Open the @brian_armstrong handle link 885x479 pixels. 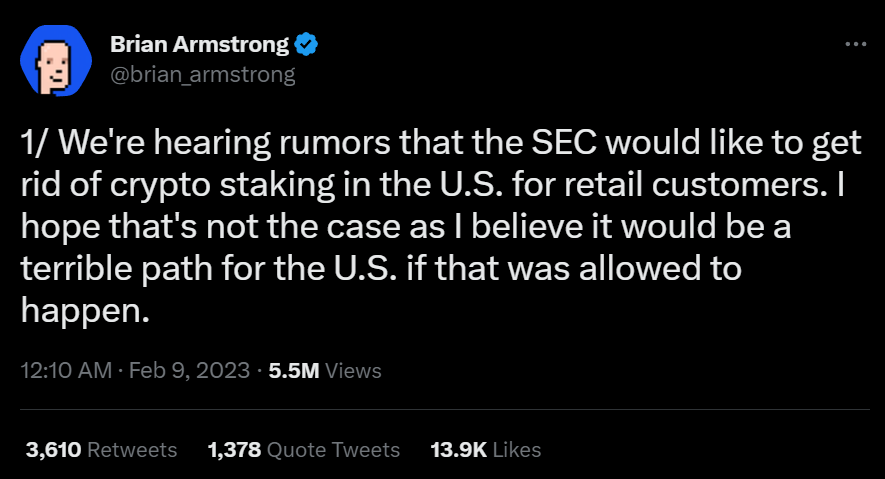(203, 74)
